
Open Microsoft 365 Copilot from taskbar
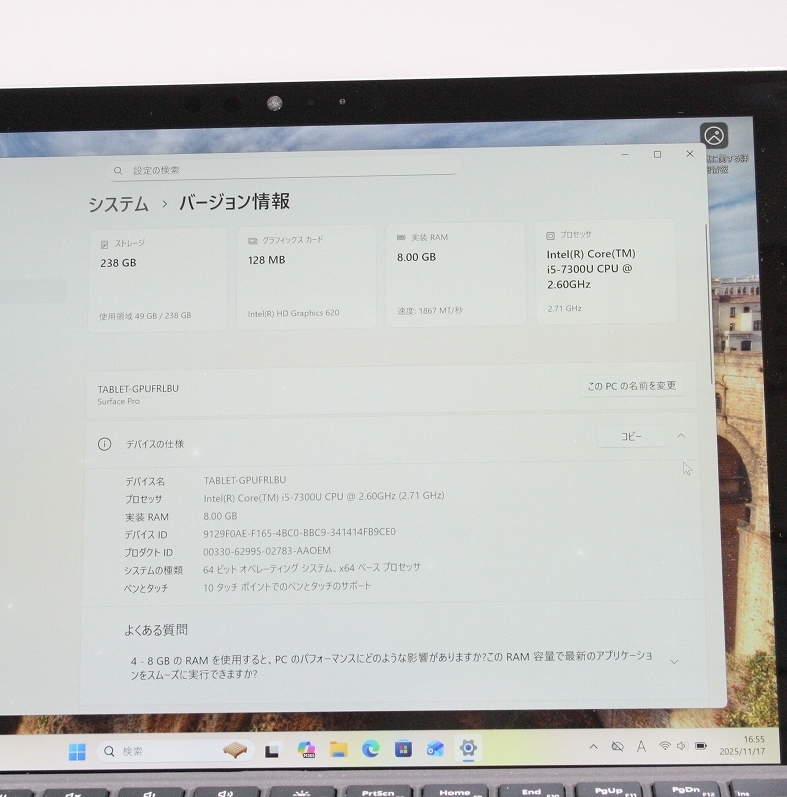click(x=307, y=750)
